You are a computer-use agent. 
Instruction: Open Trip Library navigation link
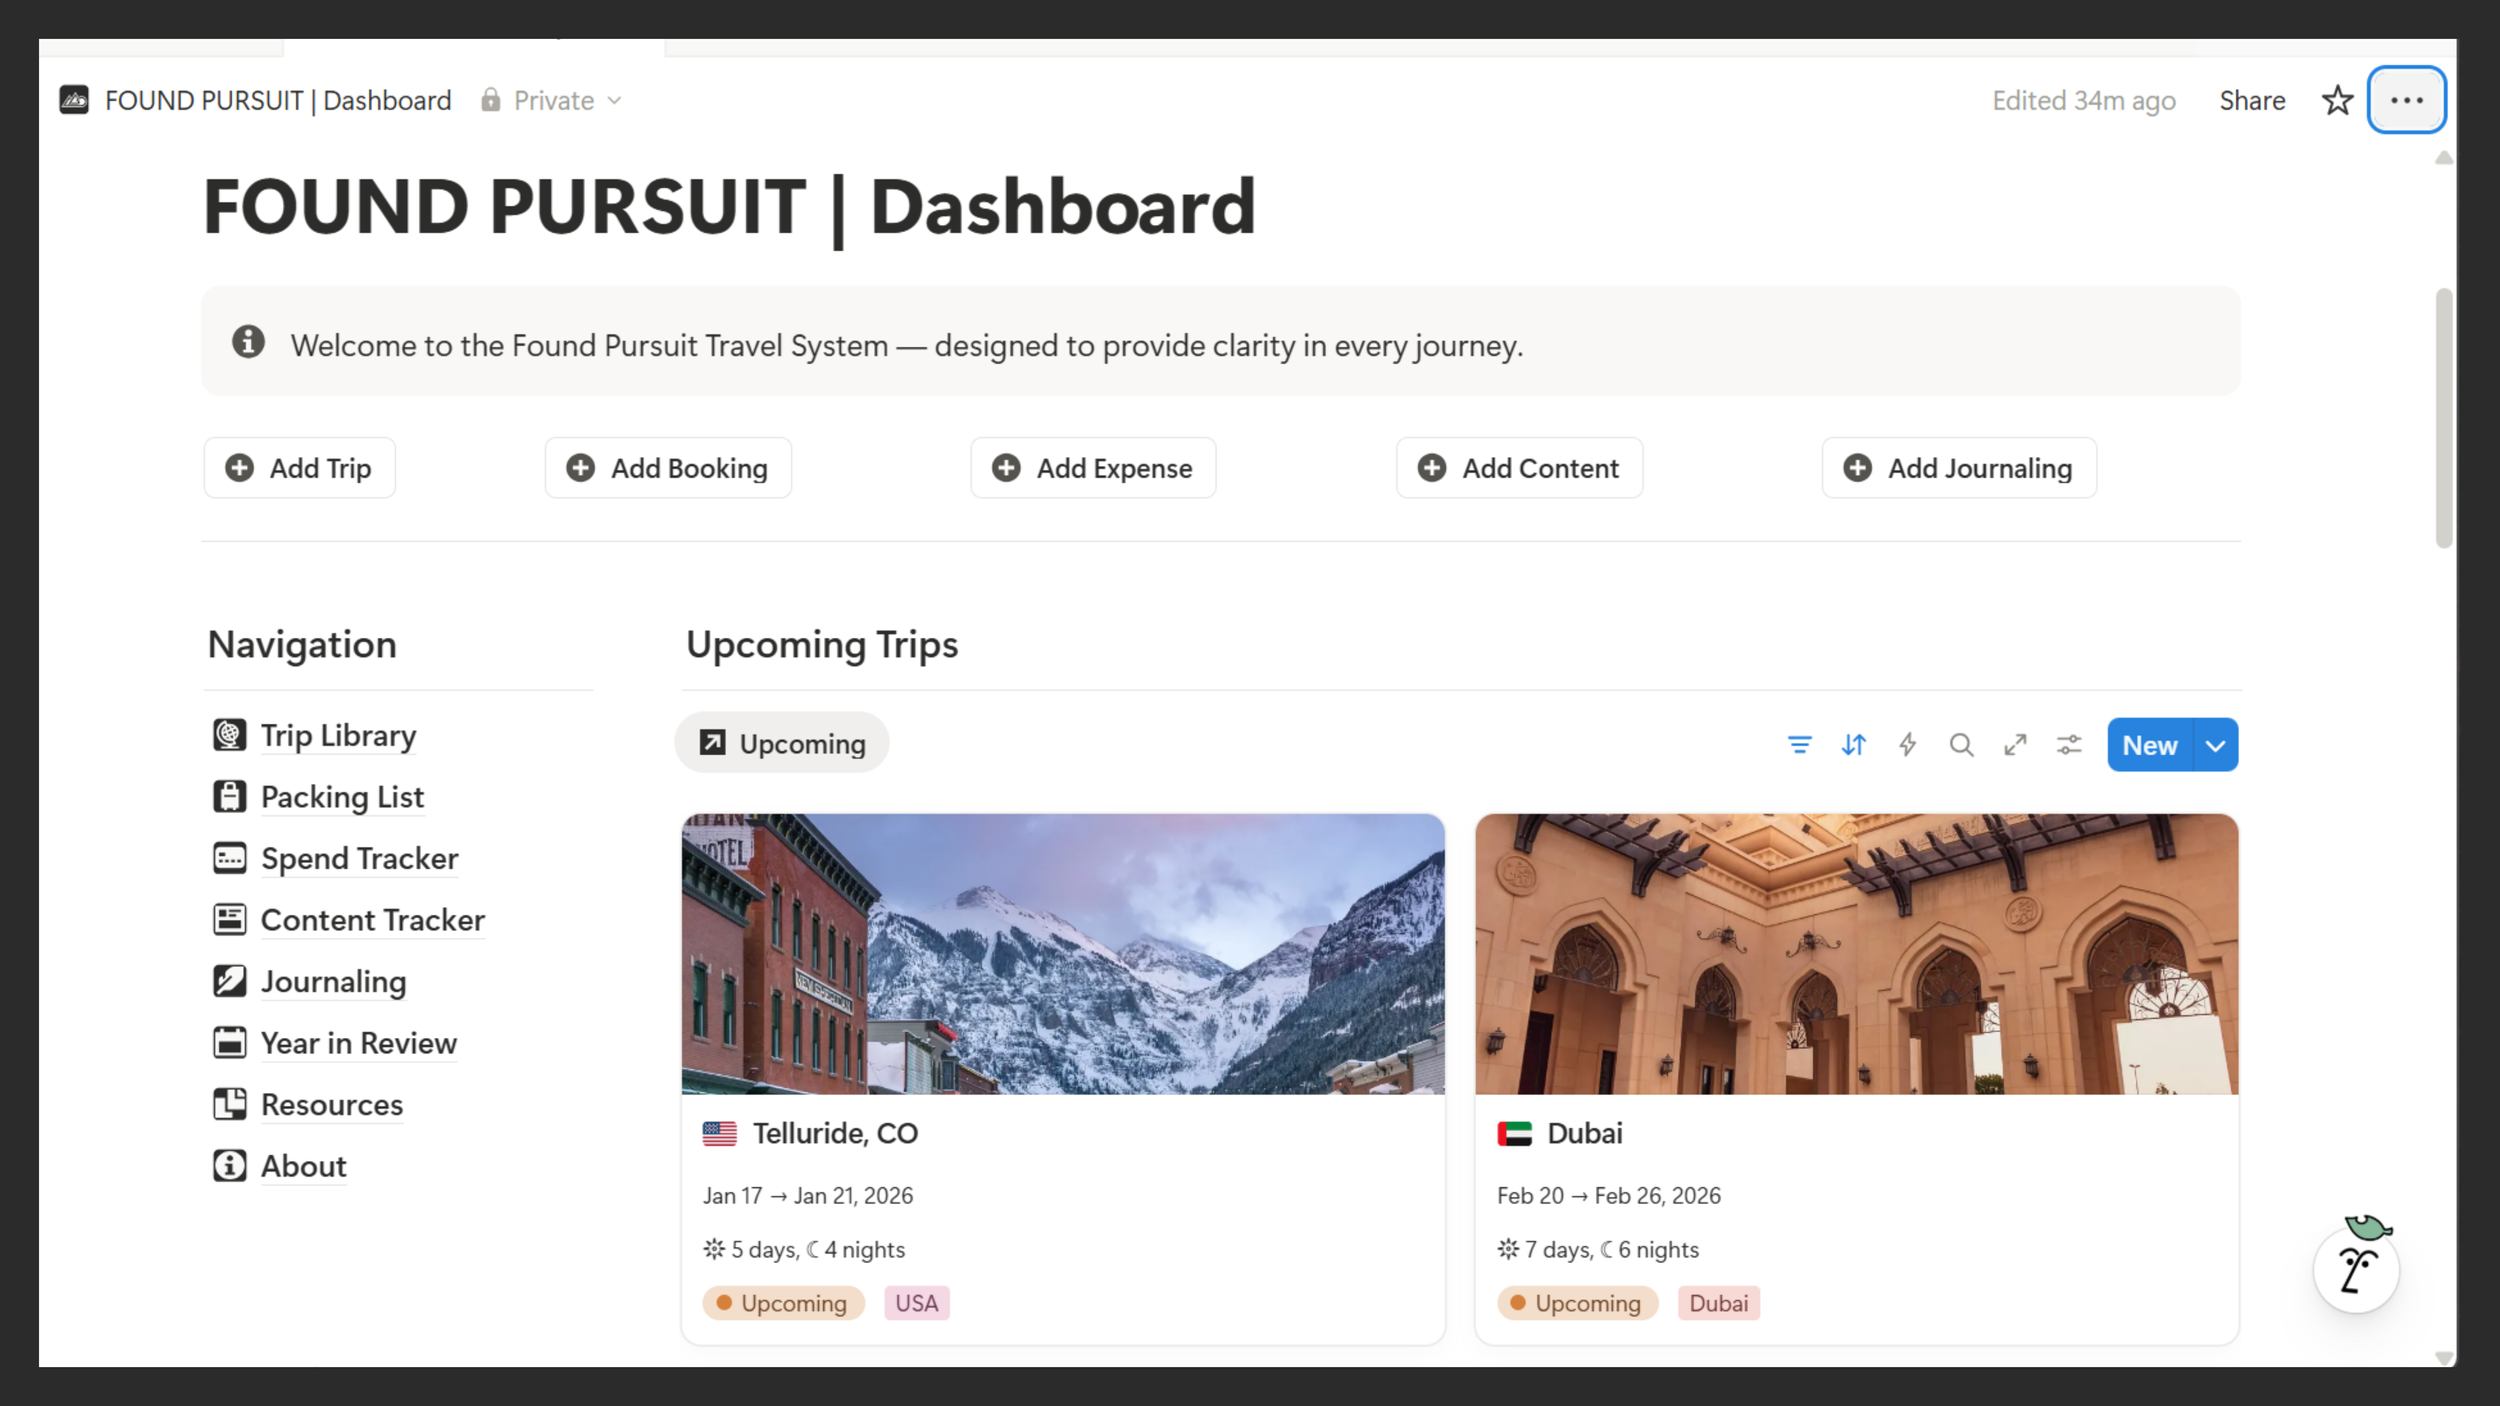338,736
